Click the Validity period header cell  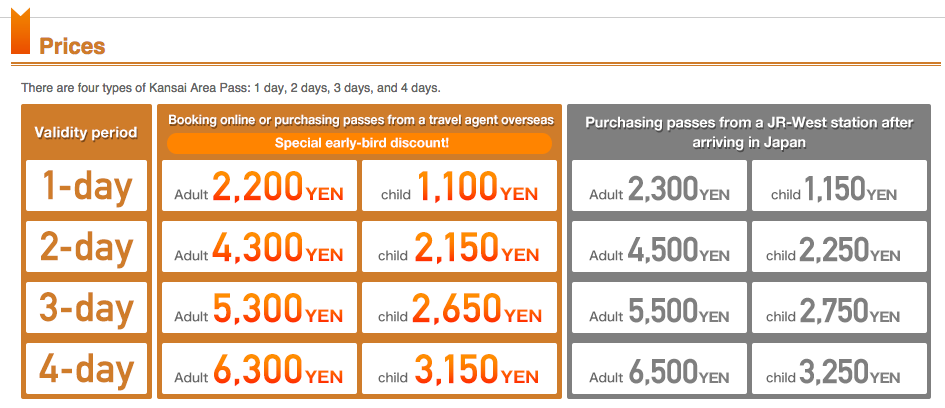click(86, 132)
